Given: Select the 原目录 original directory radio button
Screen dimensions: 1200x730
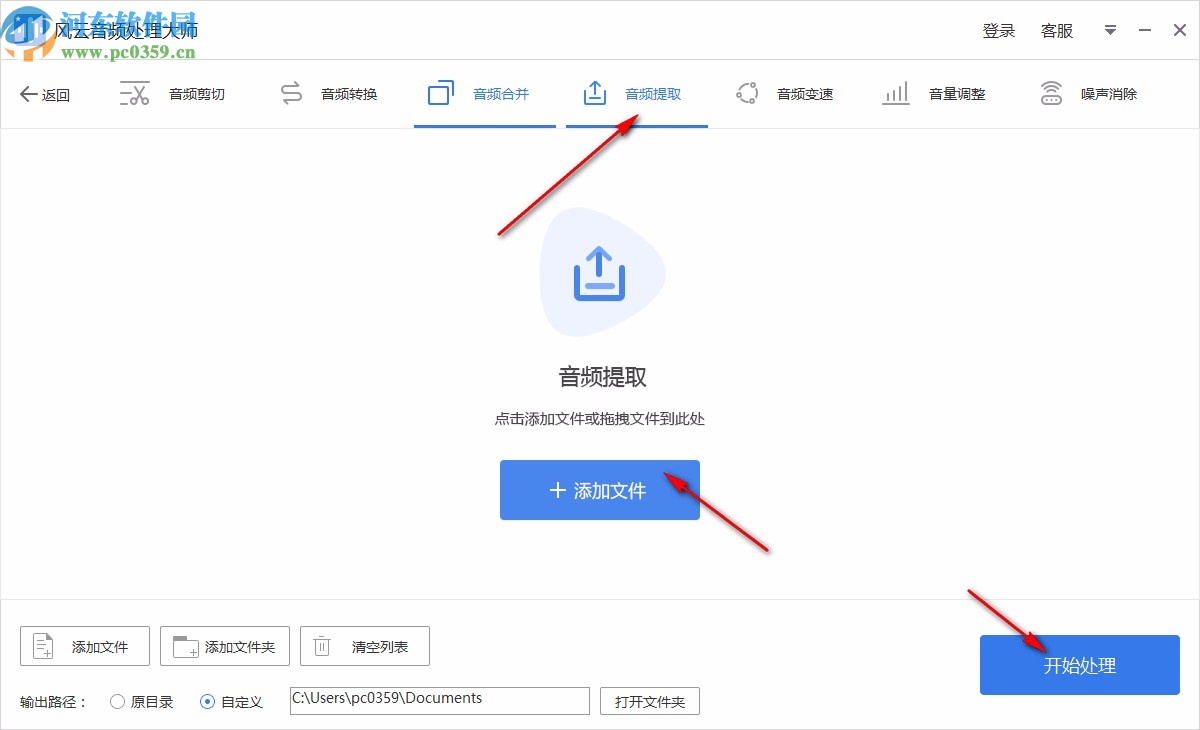Looking at the screenshot, I should [117, 701].
